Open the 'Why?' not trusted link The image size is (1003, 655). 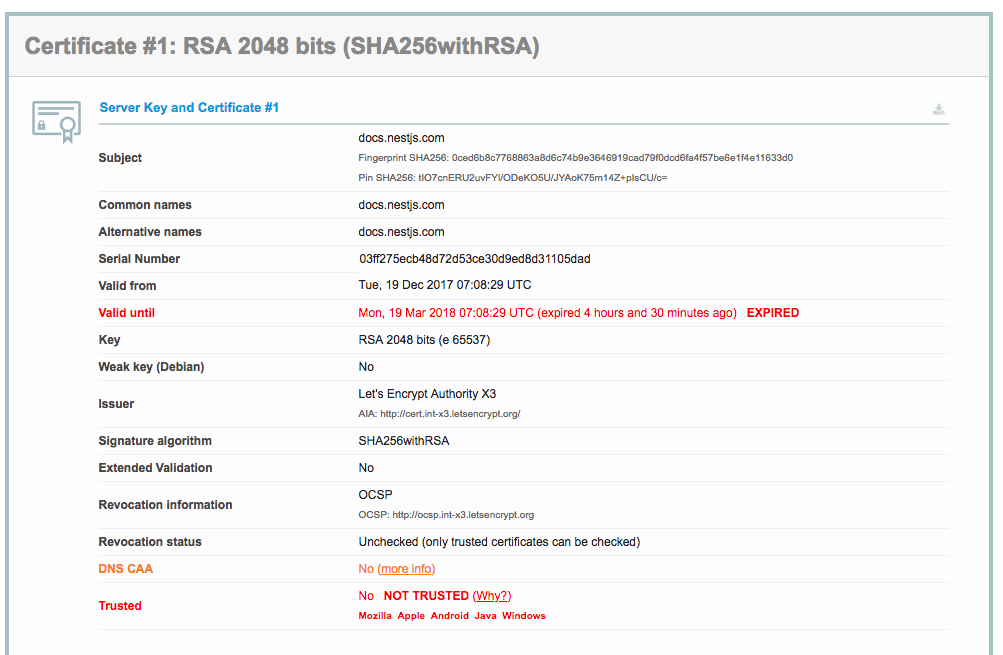[492, 596]
